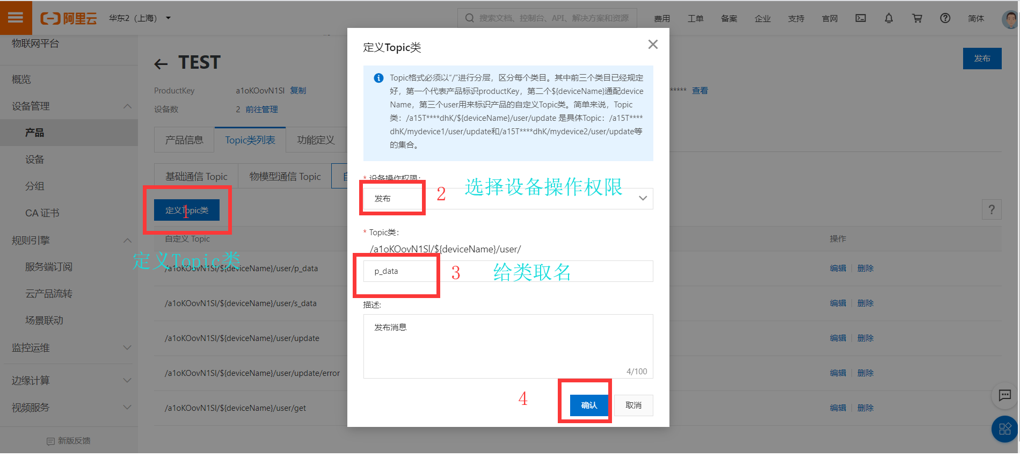
Task: Open 支持 in the top bar
Action: click(x=796, y=18)
